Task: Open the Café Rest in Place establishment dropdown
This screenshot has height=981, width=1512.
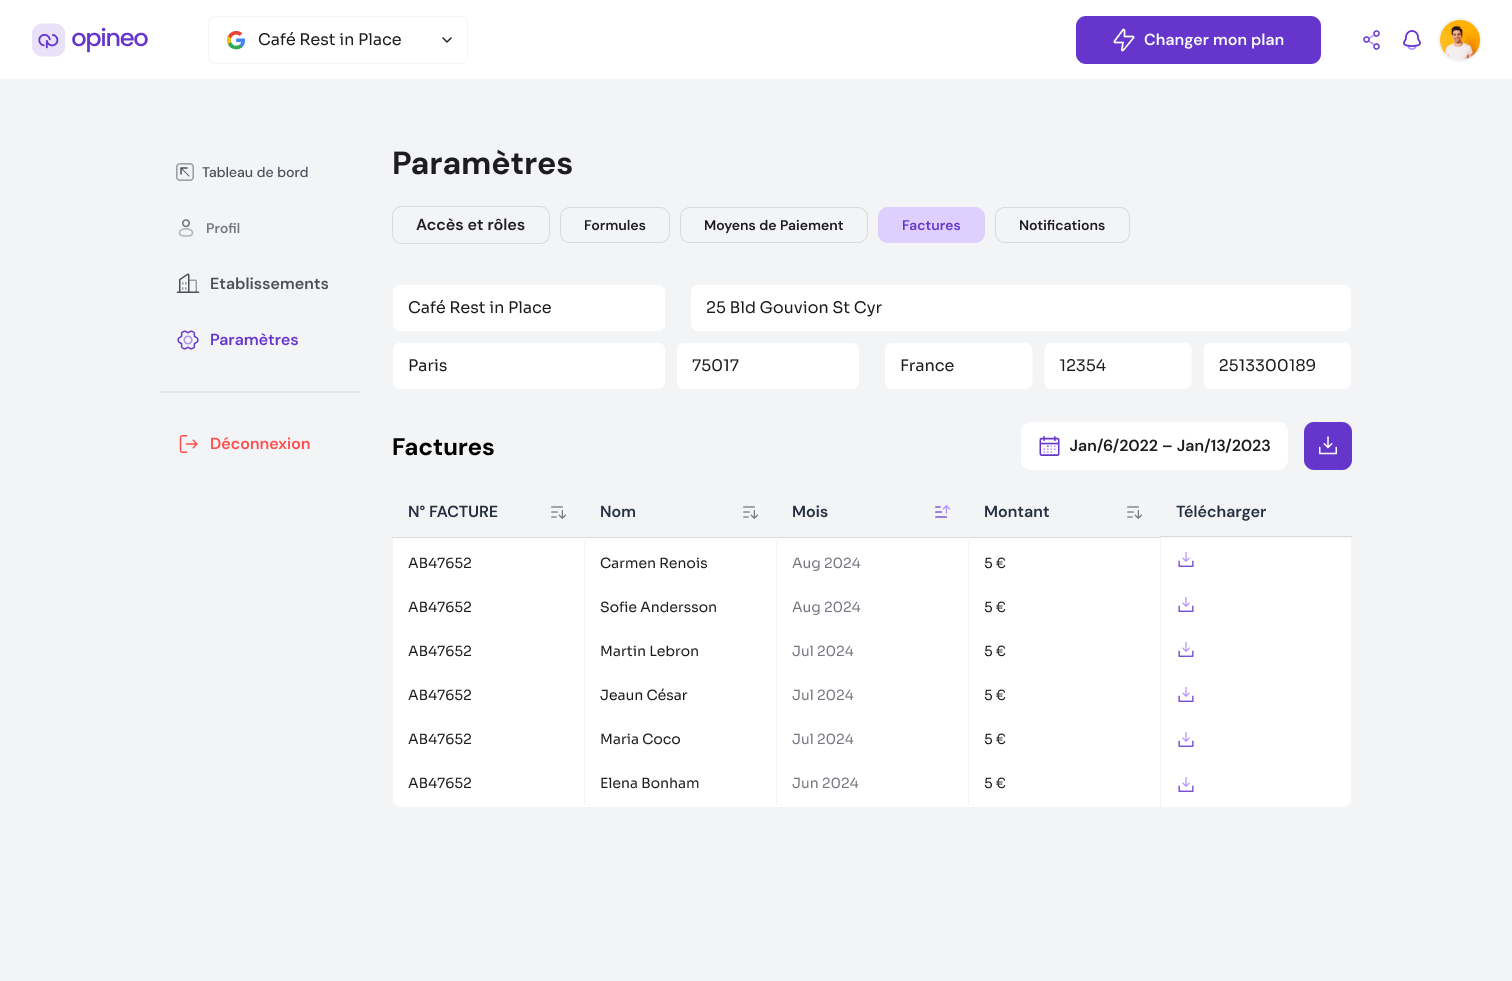Action: [x=337, y=39]
